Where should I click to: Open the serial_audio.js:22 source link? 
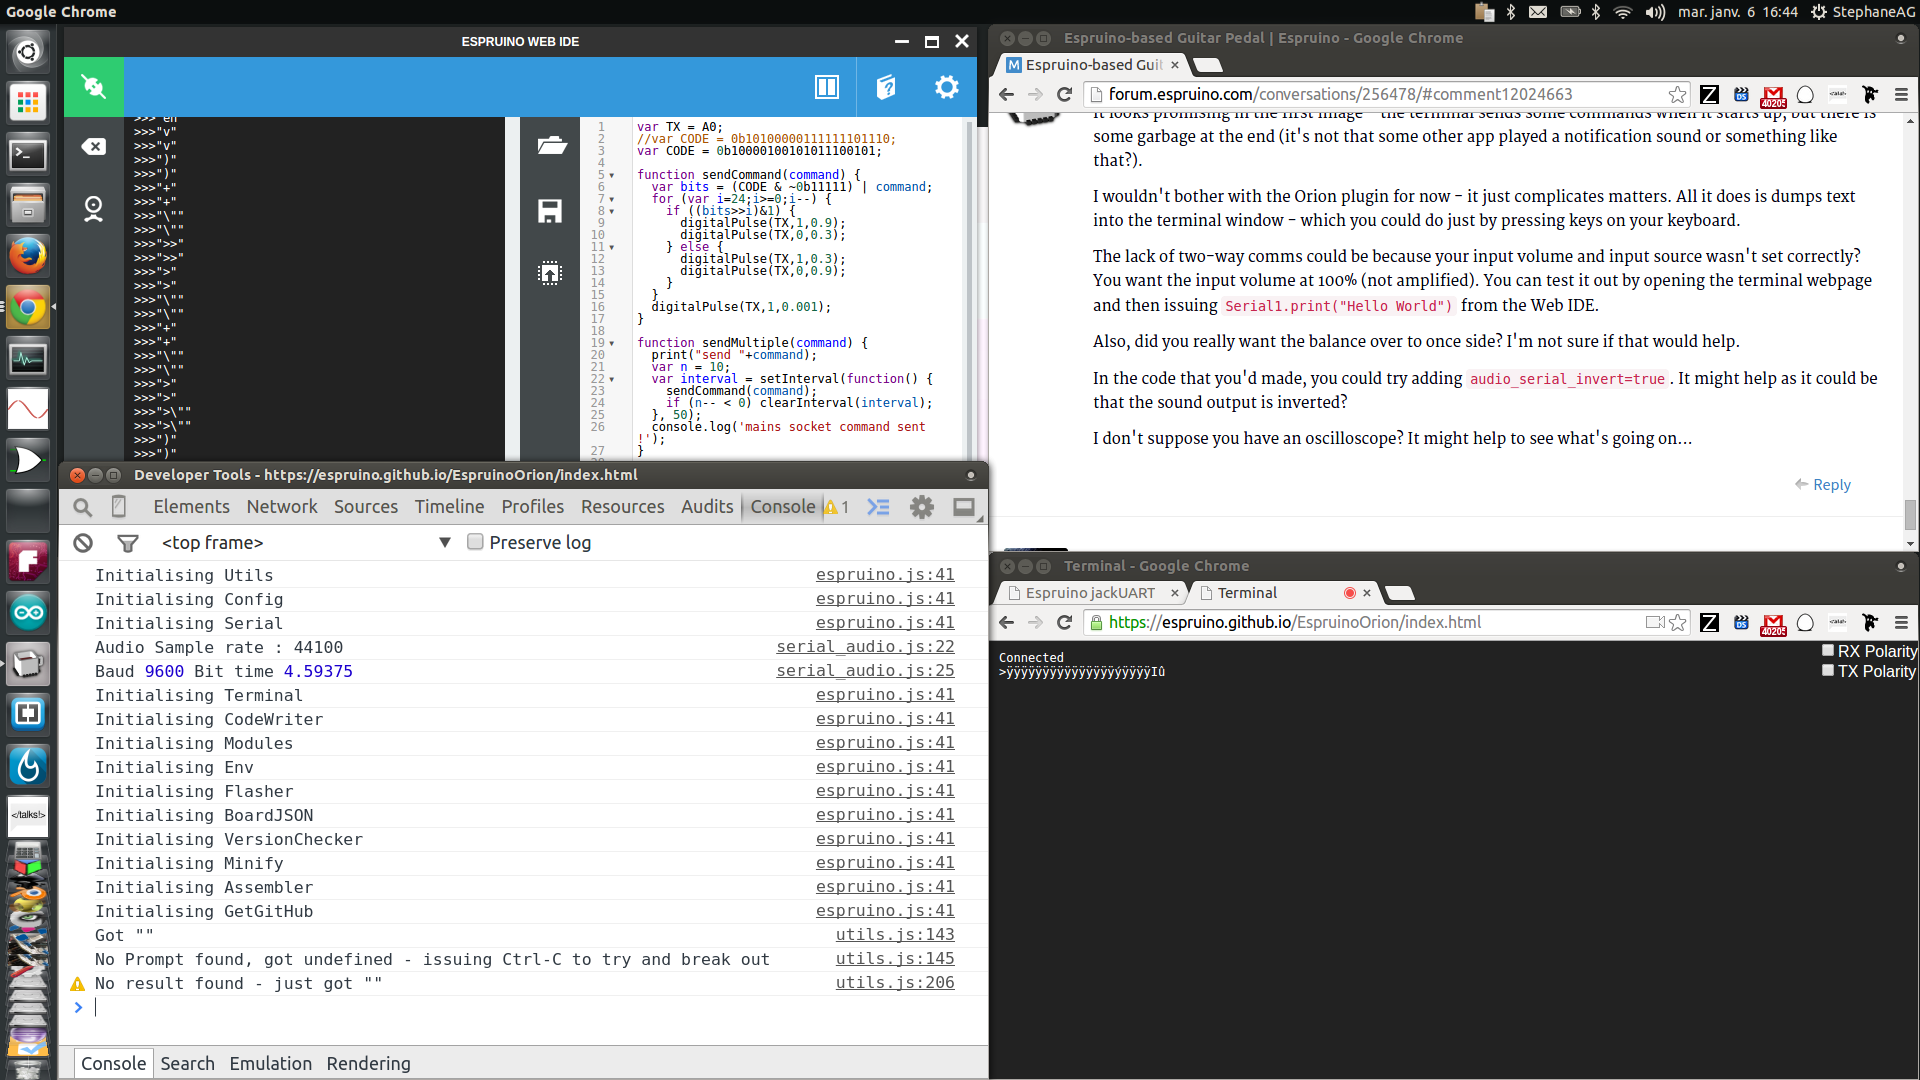(x=865, y=647)
